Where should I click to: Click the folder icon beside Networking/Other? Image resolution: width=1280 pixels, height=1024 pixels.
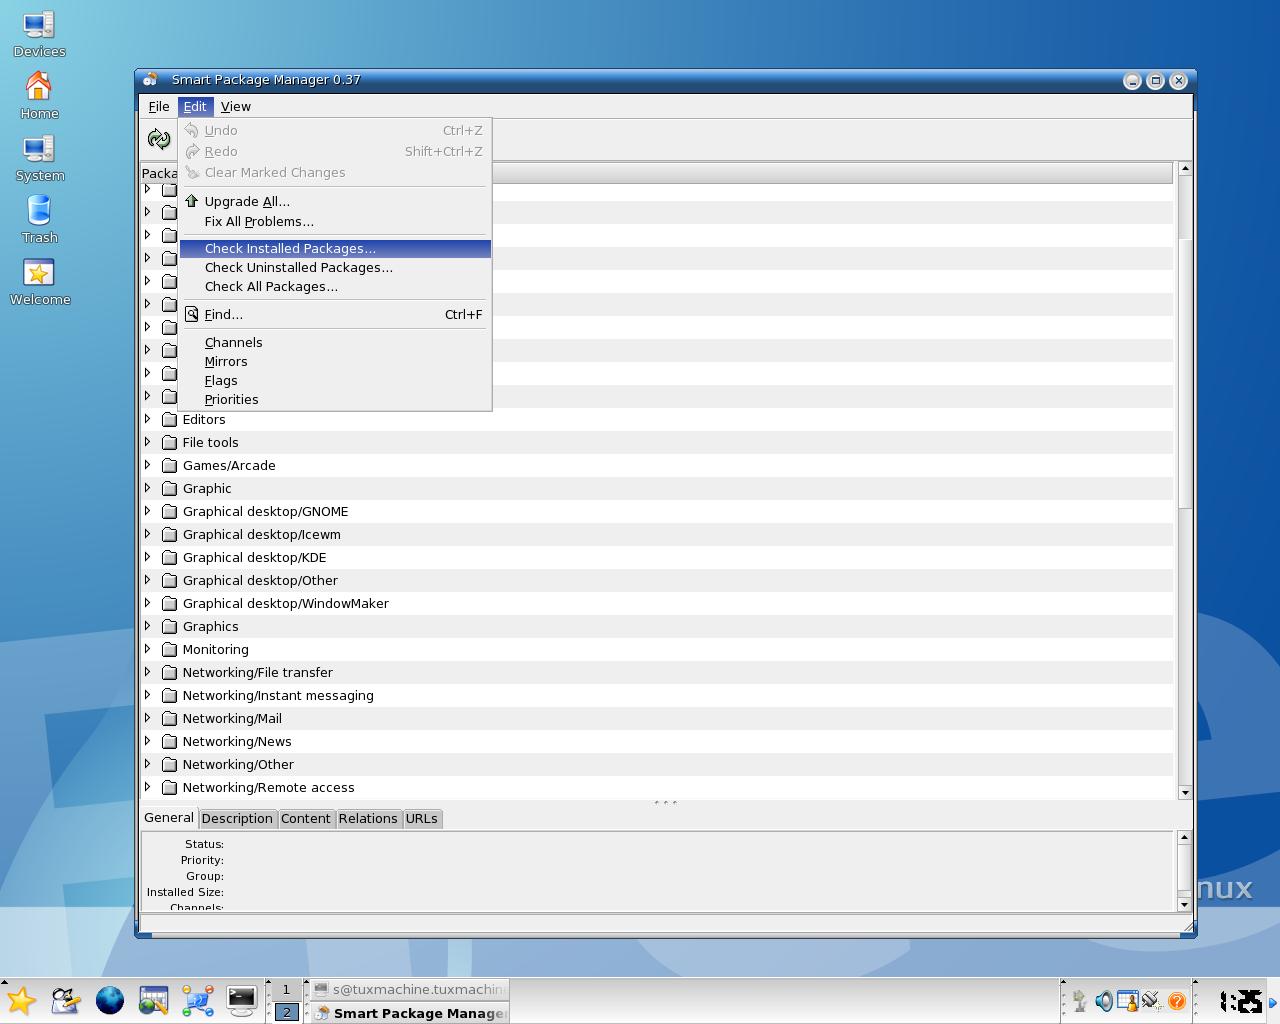pos(170,765)
